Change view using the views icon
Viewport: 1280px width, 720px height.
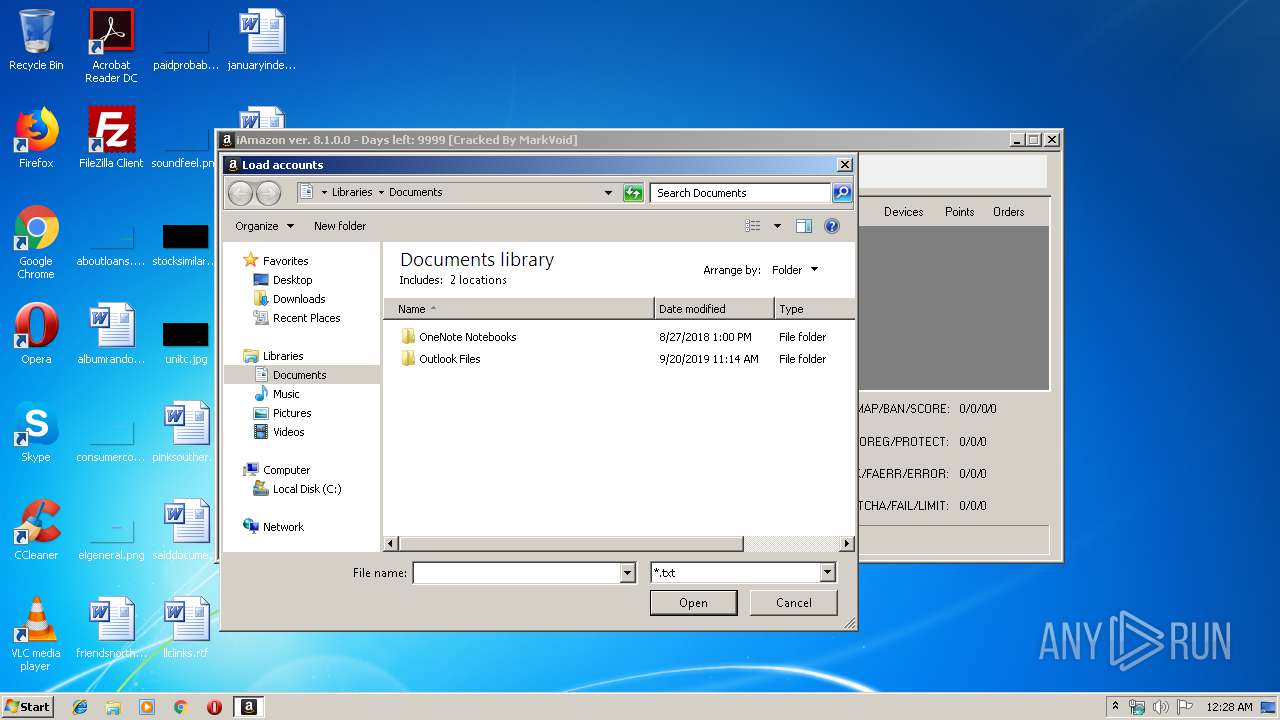tap(753, 226)
